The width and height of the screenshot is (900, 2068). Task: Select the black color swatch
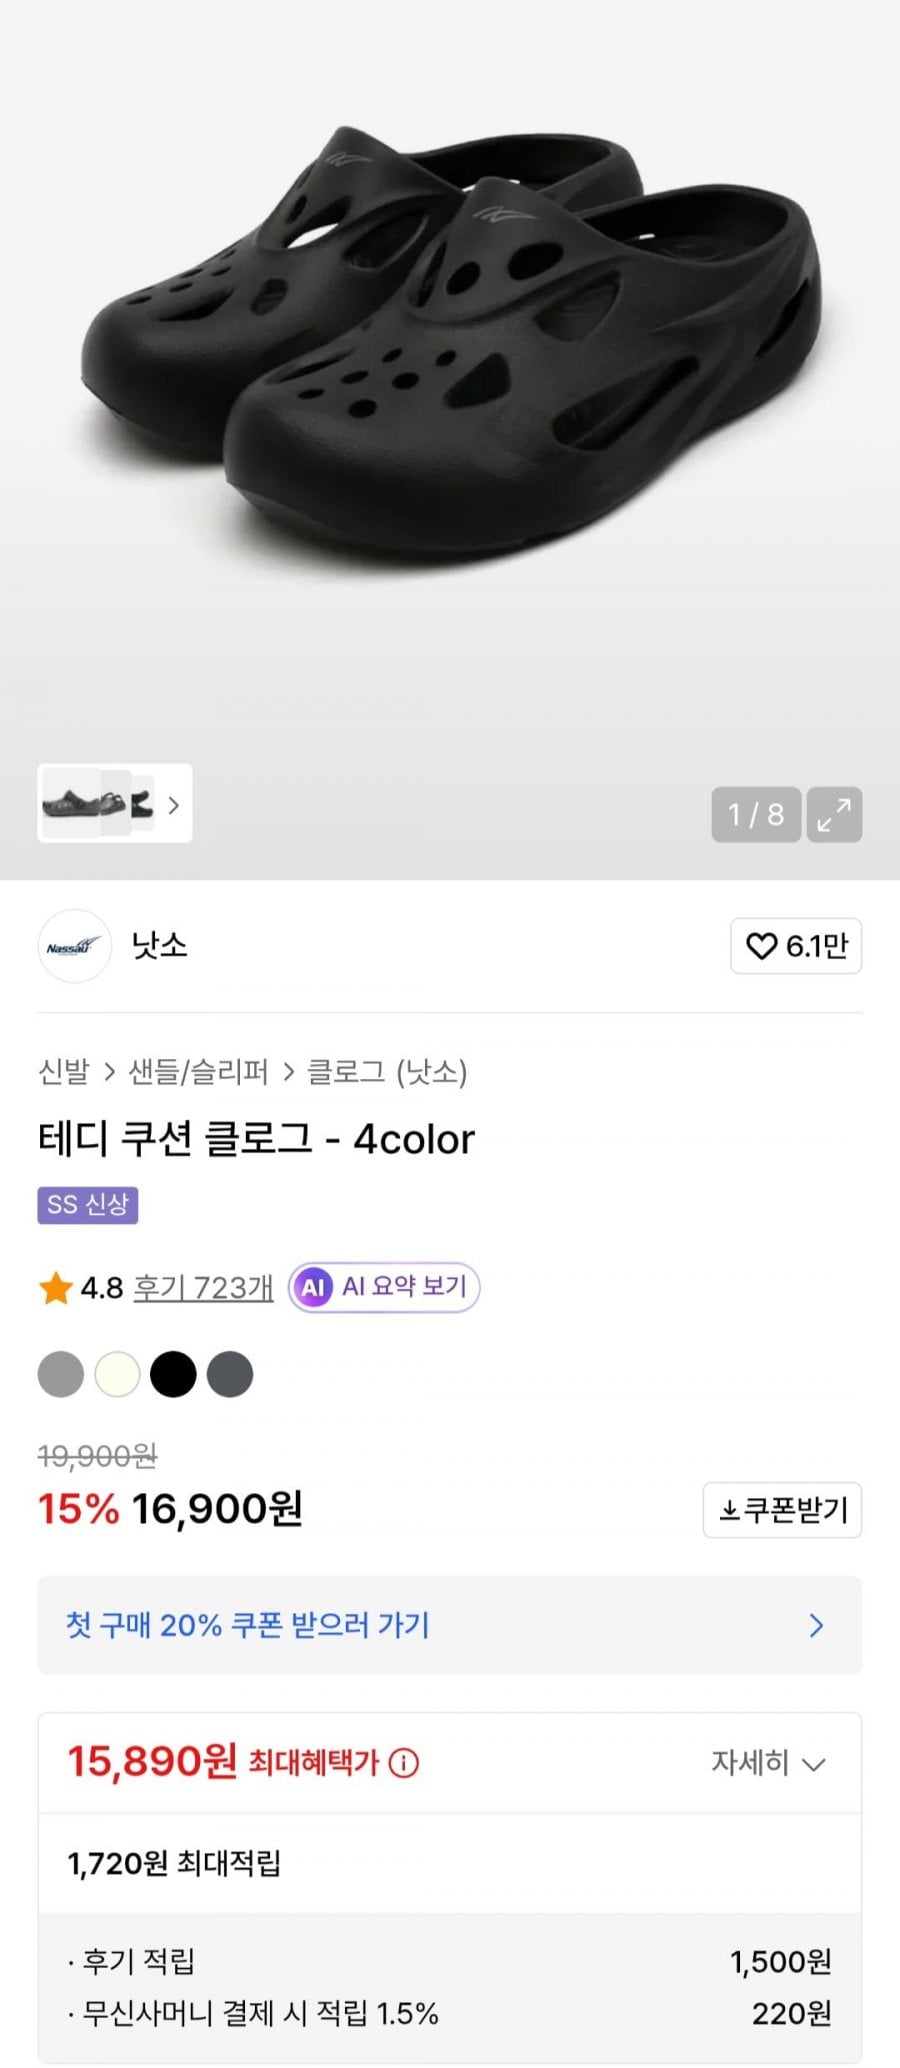[173, 1374]
